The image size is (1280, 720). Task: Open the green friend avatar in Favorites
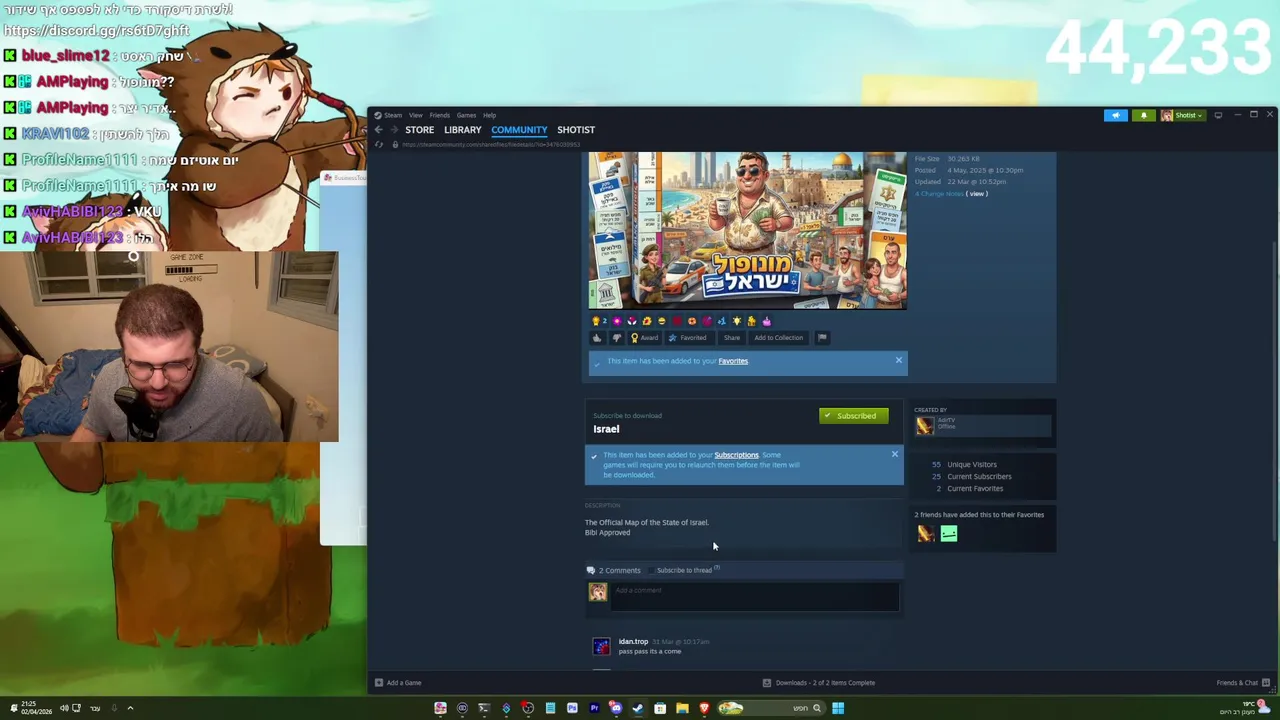pyautogui.click(x=949, y=534)
